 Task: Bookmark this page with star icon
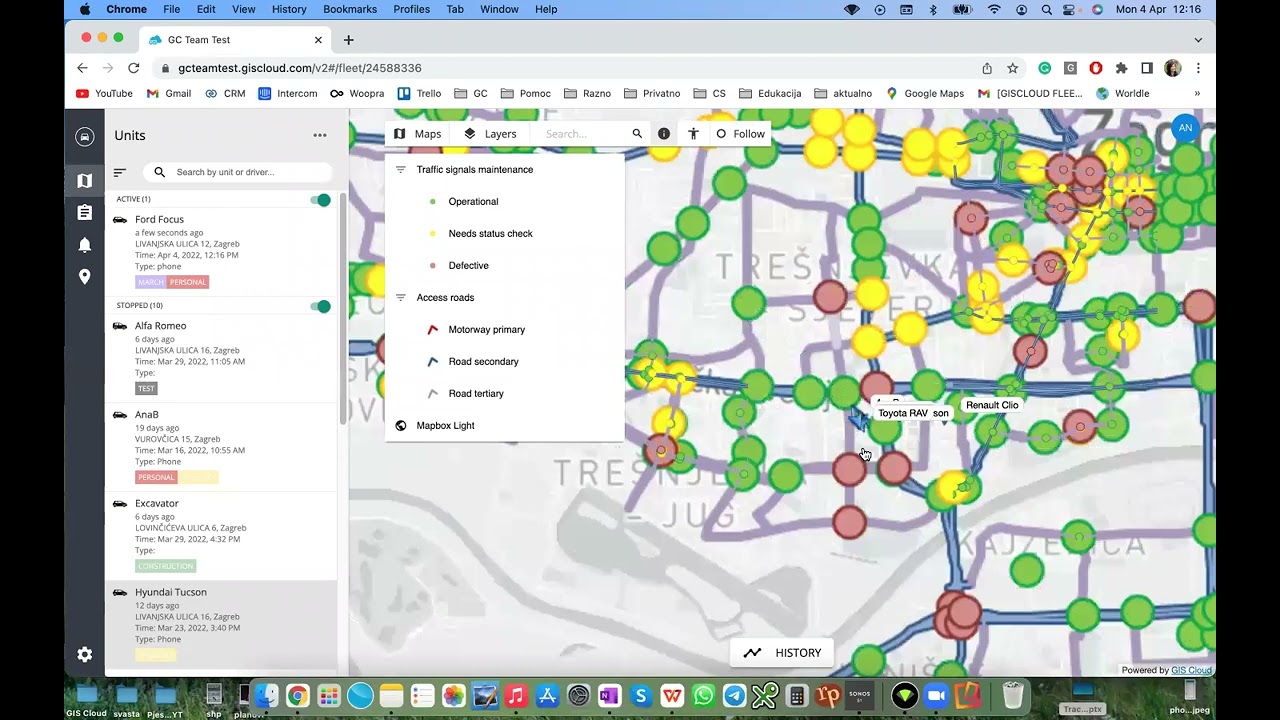[1013, 68]
